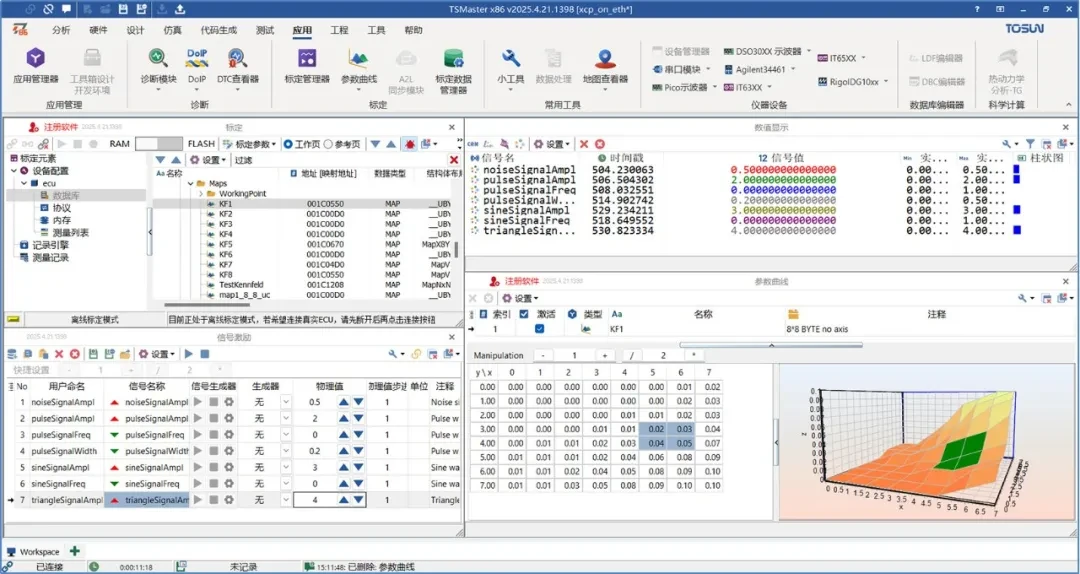Screen dimensions: 1080x574
Task: Open the 生成器 dropdown for pulseSignalAmpl
Action: click(x=284, y=418)
